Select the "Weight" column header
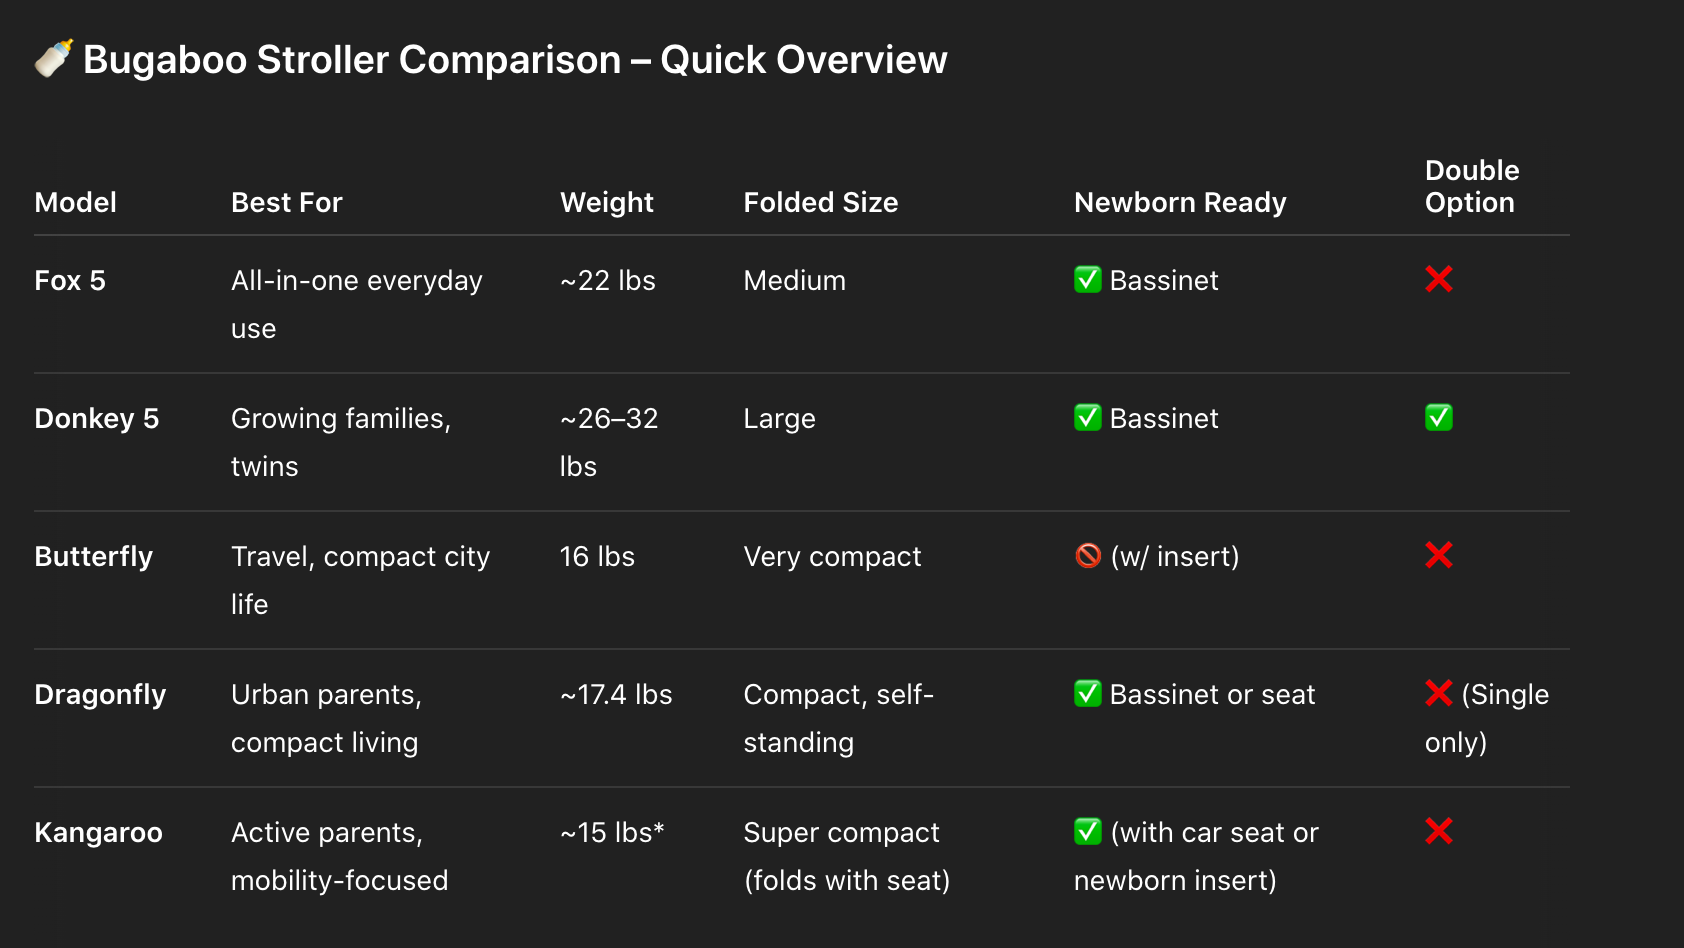 point(606,203)
